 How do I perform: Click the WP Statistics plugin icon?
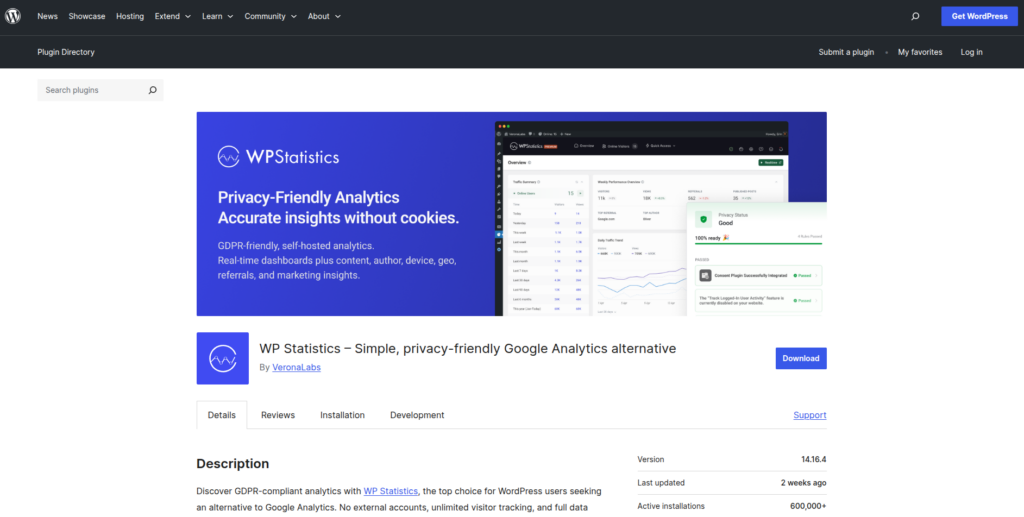pyautogui.click(x=223, y=358)
